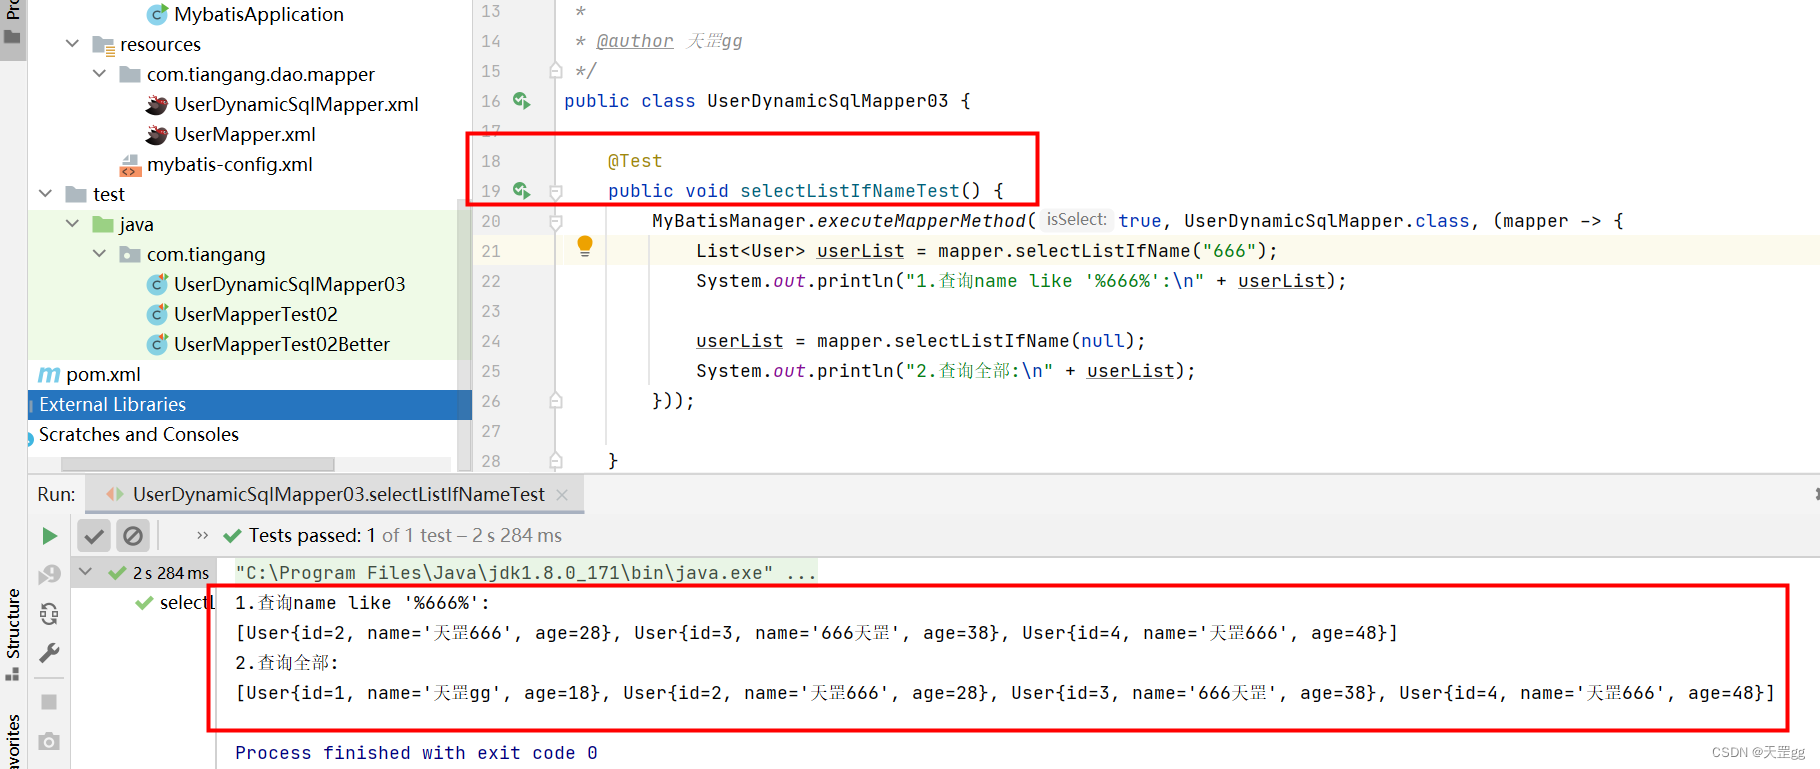Click the @author Javadoc tag on line 14

(x=635, y=41)
